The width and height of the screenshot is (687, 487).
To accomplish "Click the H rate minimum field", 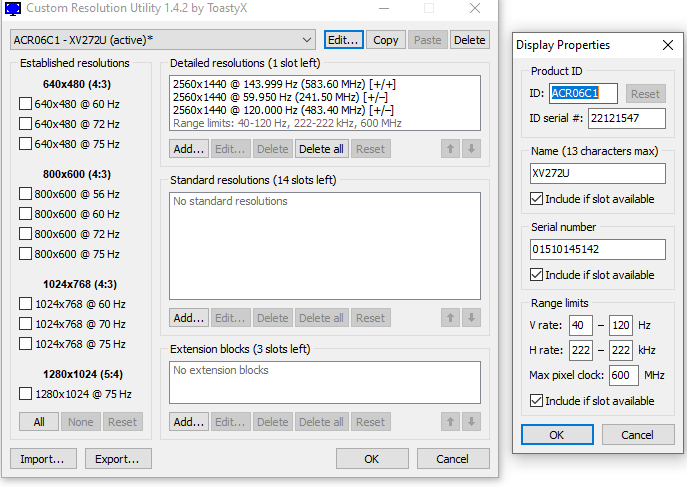I will click(581, 350).
